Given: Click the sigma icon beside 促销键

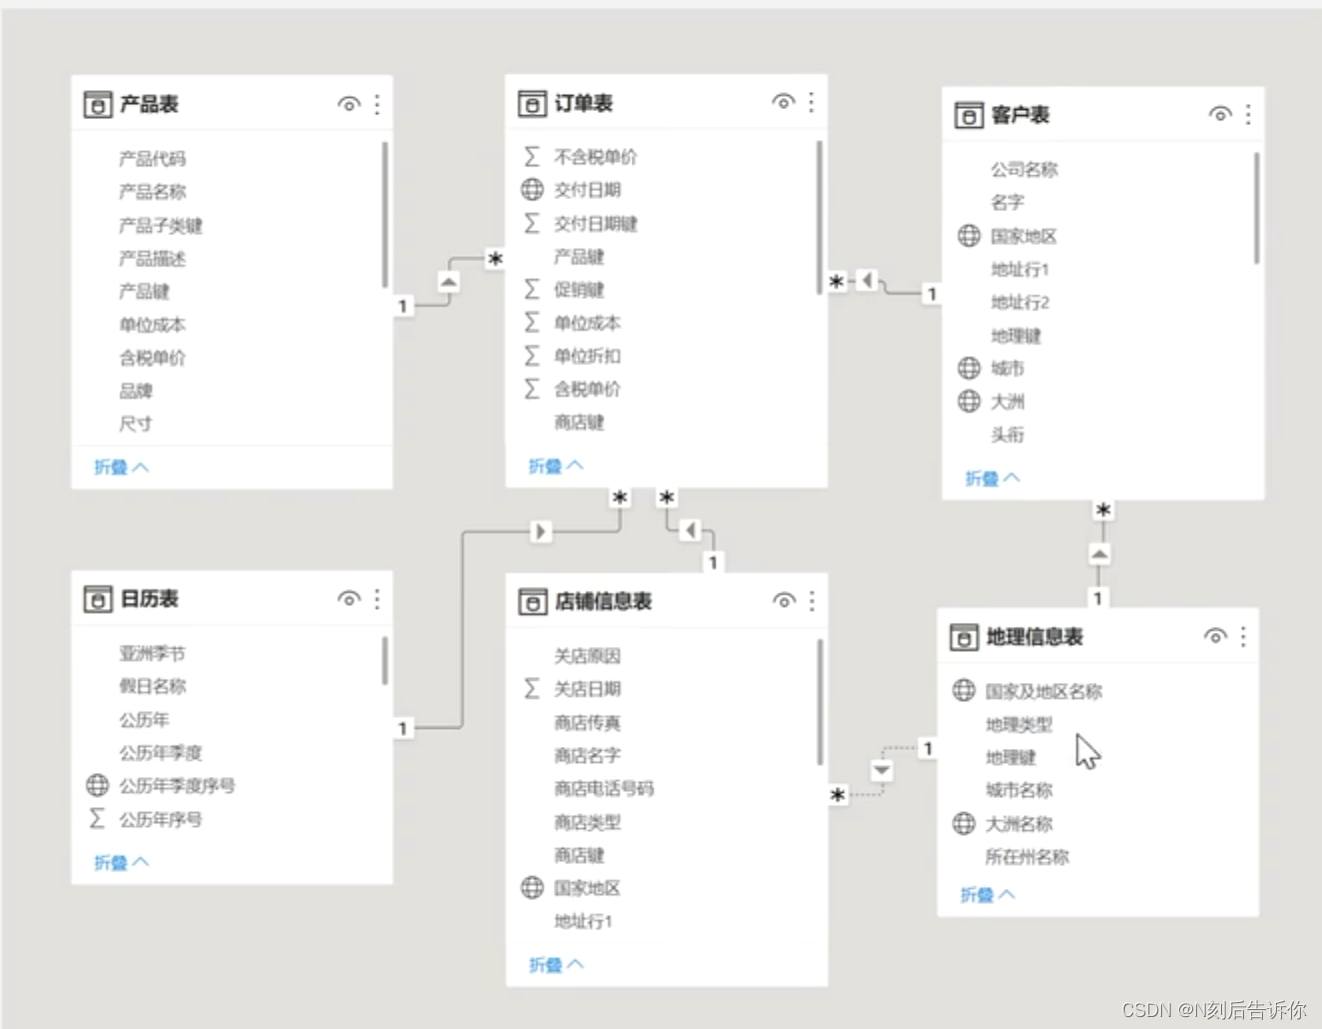Looking at the screenshot, I should tap(532, 289).
